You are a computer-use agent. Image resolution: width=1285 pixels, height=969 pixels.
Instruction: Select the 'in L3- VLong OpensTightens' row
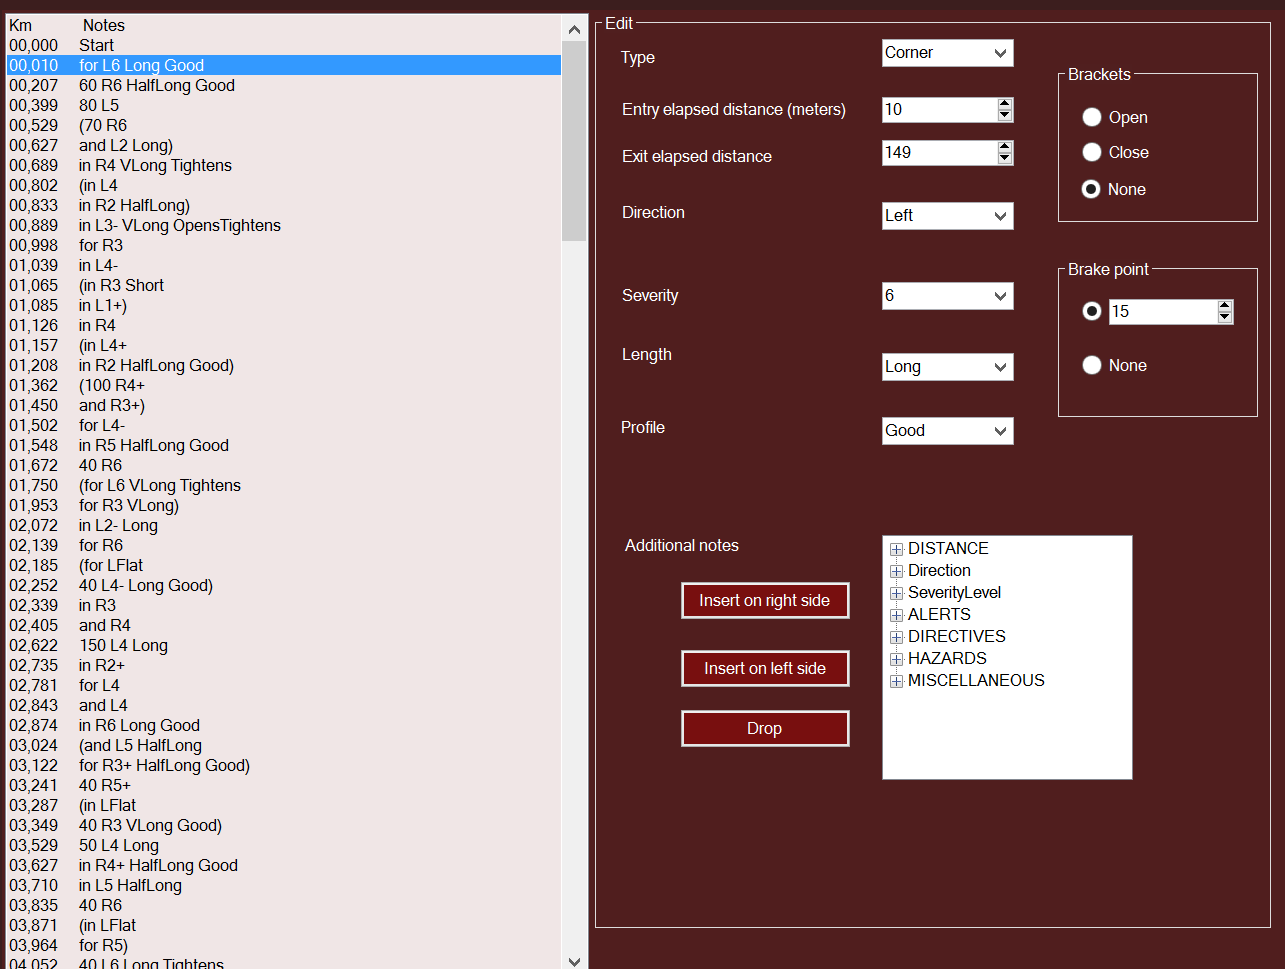click(x=284, y=225)
